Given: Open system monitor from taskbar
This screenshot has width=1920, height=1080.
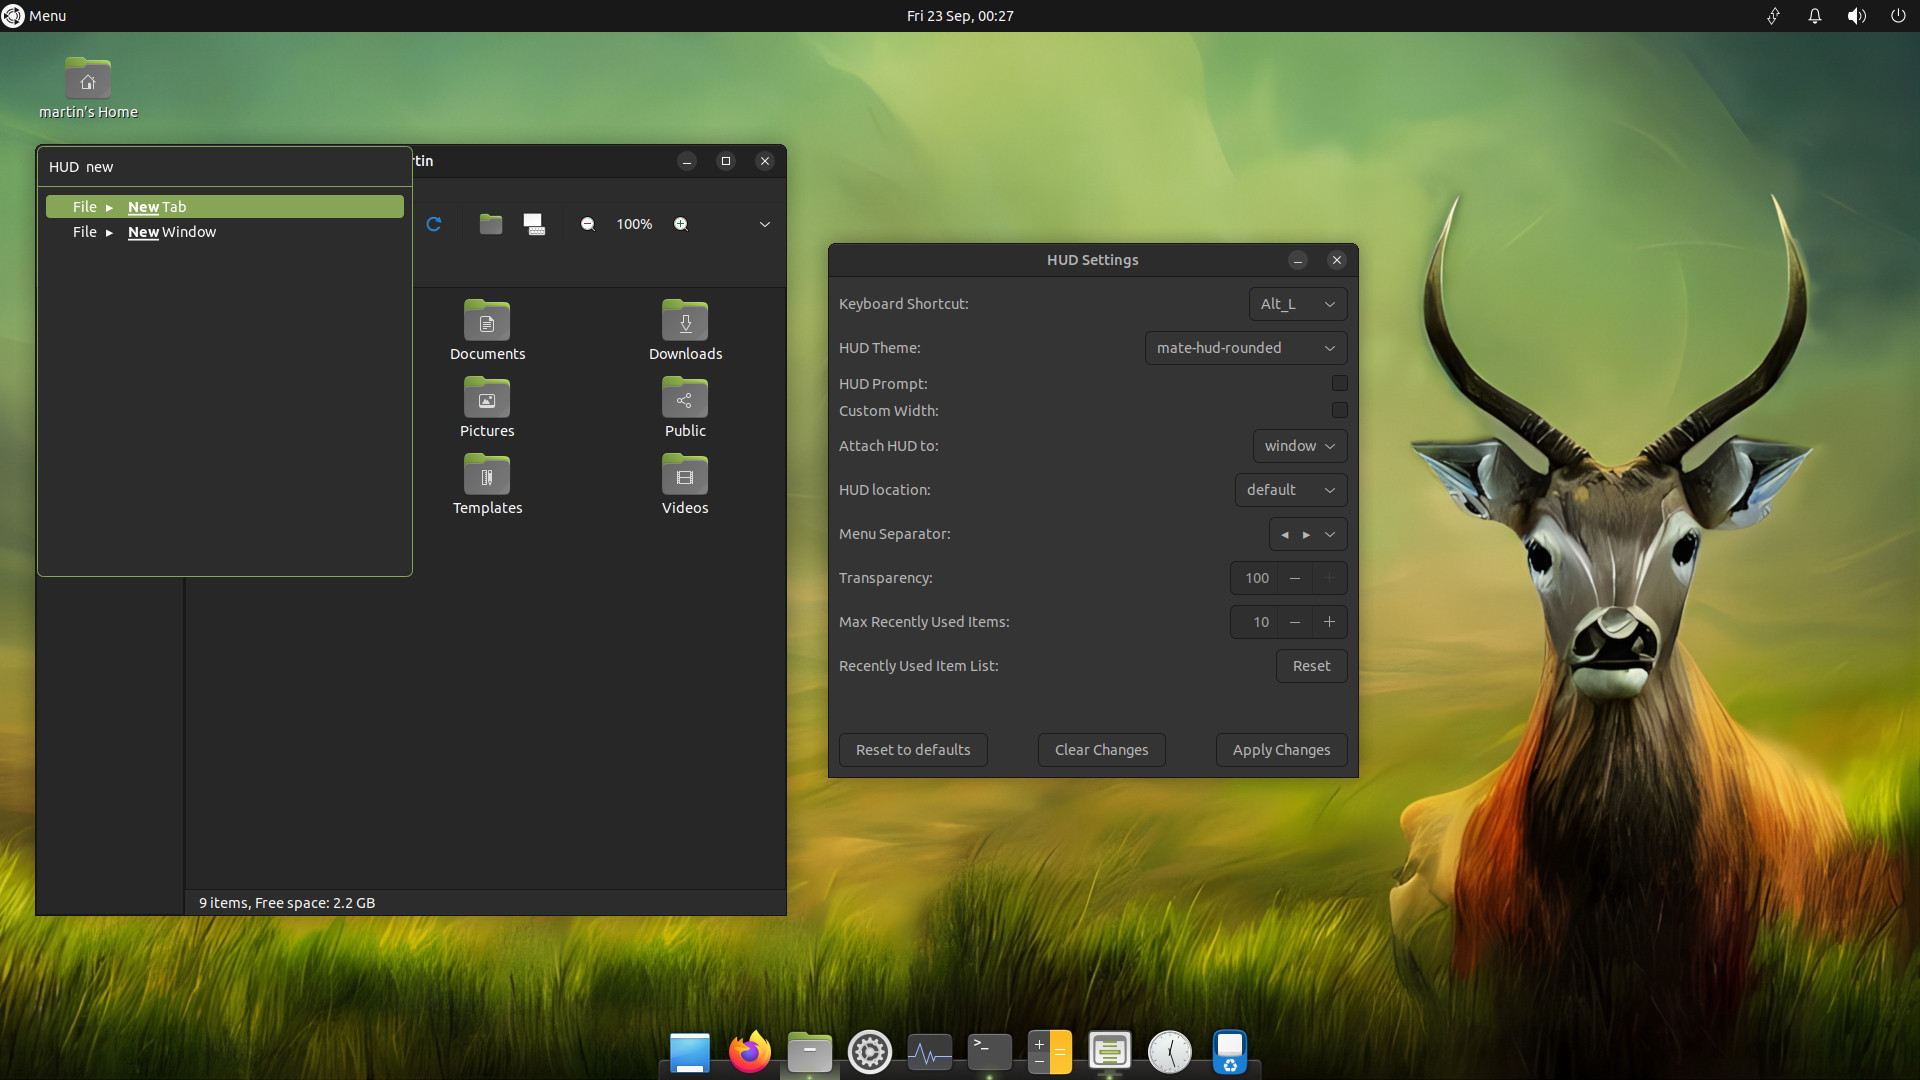Looking at the screenshot, I should tap(930, 1050).
